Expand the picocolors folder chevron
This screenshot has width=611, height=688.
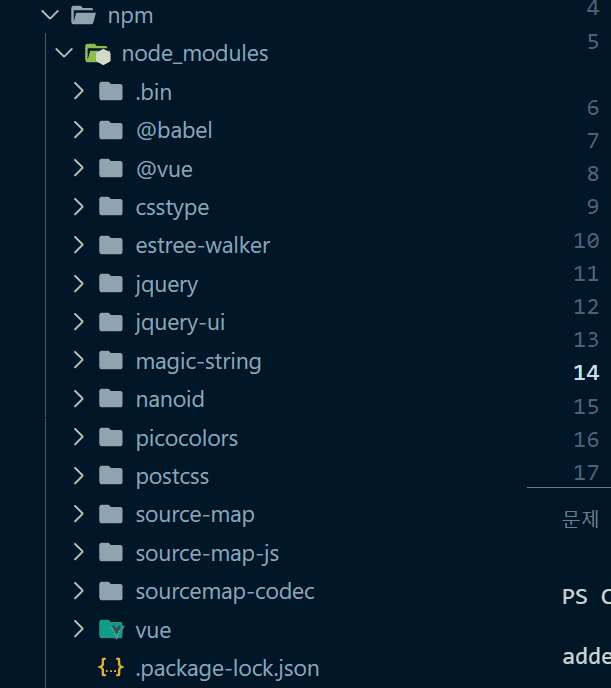coord(79,437)
